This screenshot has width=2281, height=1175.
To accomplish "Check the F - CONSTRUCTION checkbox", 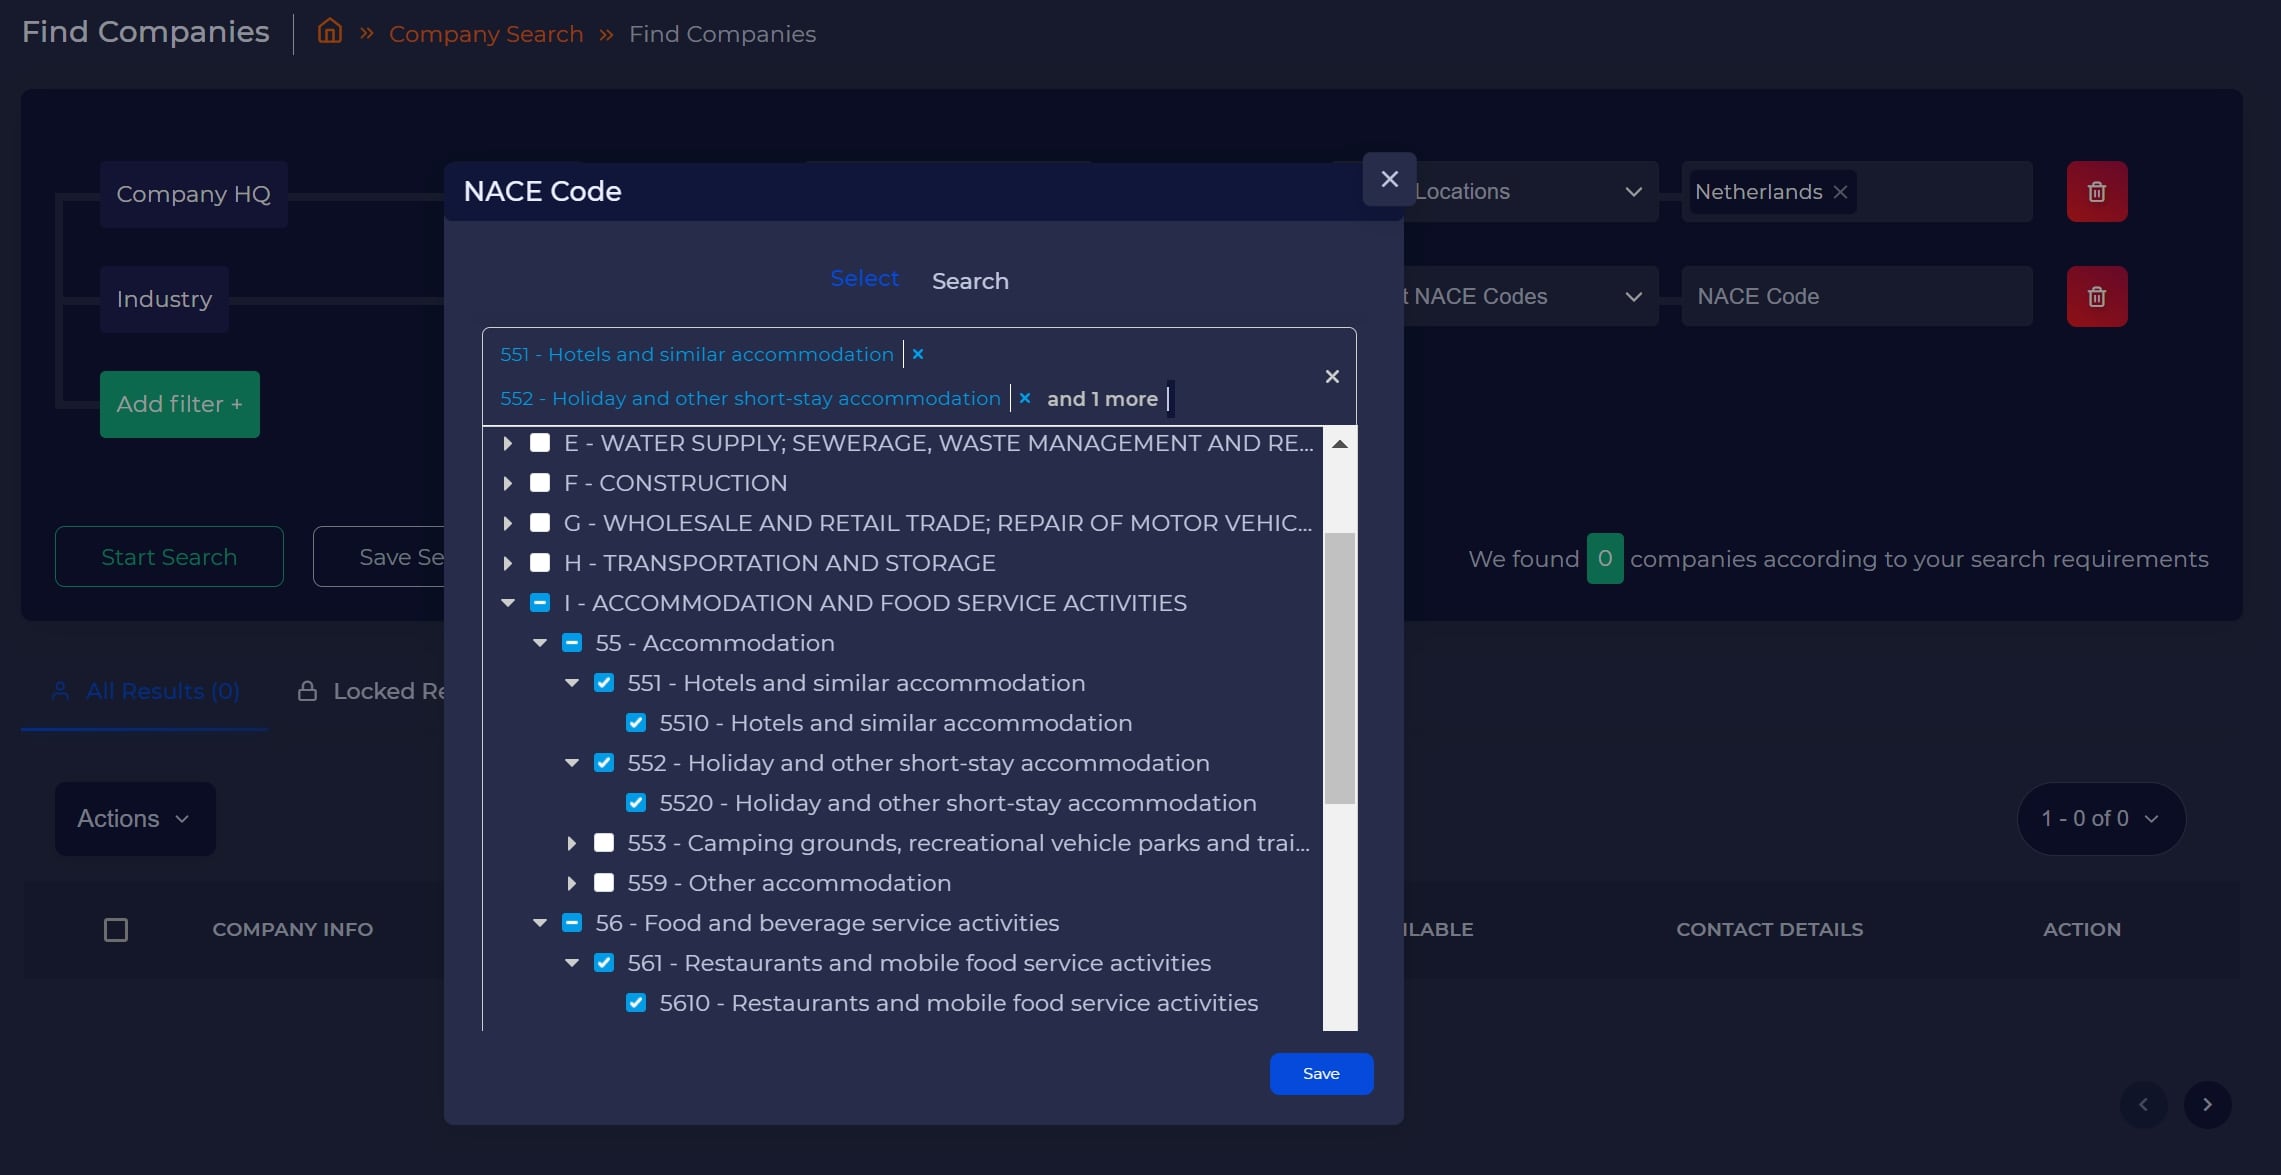I will (x=540, y=483).
